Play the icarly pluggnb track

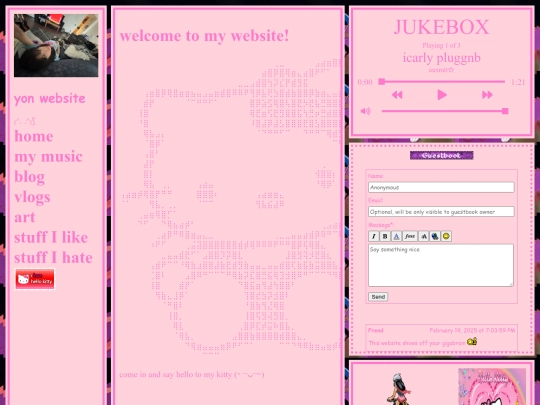442,95
